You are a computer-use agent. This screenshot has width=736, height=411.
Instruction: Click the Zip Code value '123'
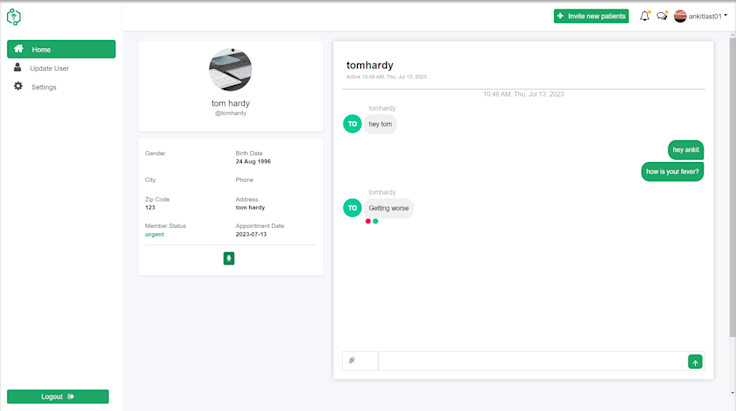point(150,207)
